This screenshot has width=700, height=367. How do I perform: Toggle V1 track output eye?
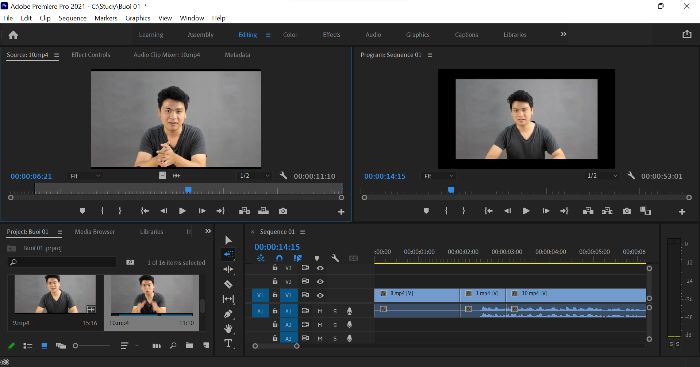pos(320,295)
